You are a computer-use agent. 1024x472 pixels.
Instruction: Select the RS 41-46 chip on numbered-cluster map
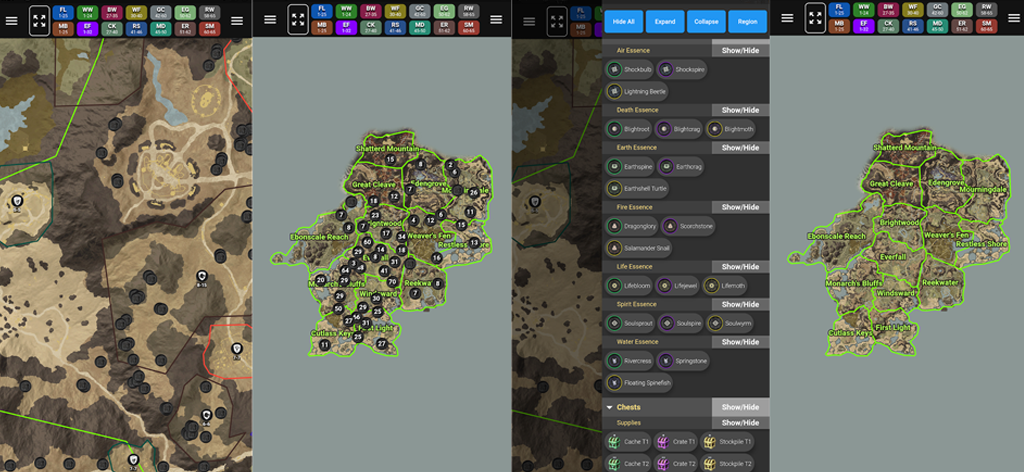click(394, 27)
